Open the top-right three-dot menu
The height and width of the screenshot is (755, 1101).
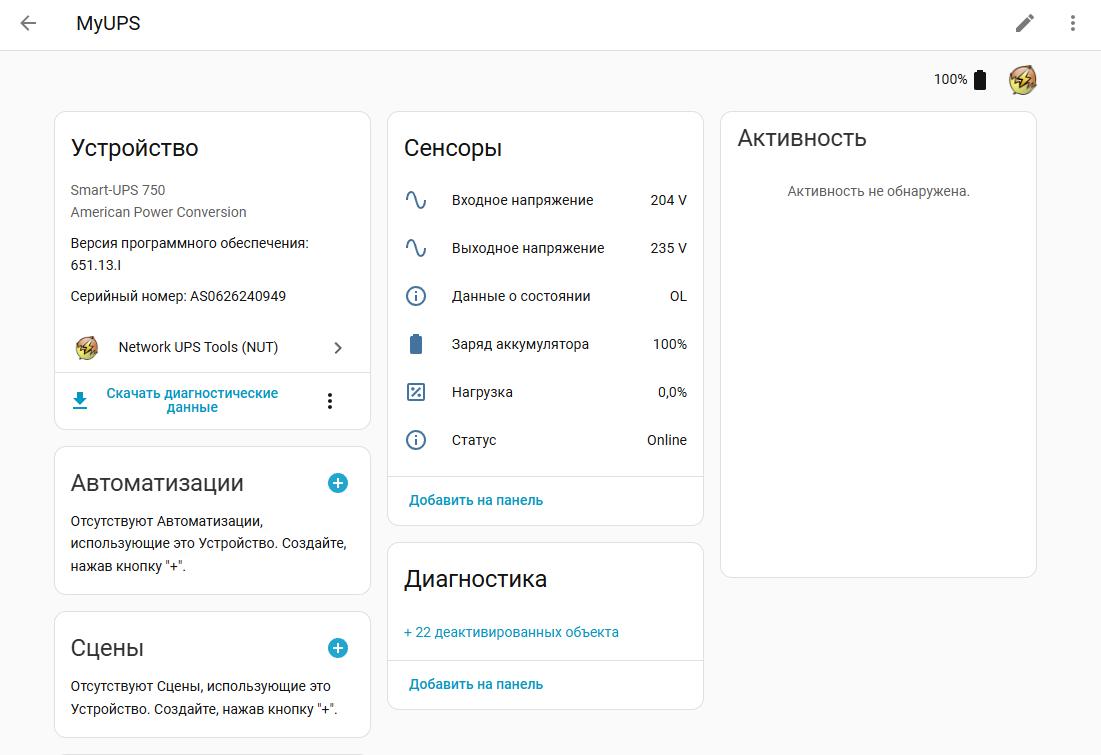(x=1072, y=23)
